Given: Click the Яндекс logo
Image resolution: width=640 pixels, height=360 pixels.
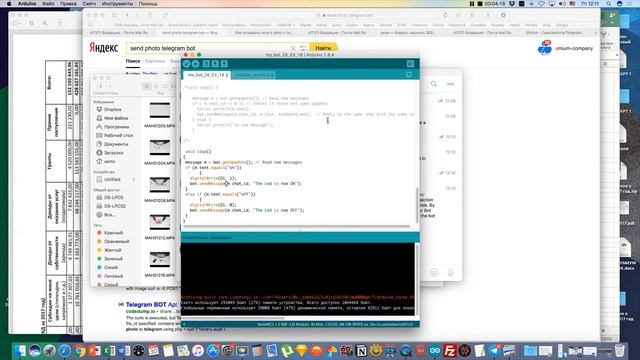Looking at the screenshot, I should (104, 48).
